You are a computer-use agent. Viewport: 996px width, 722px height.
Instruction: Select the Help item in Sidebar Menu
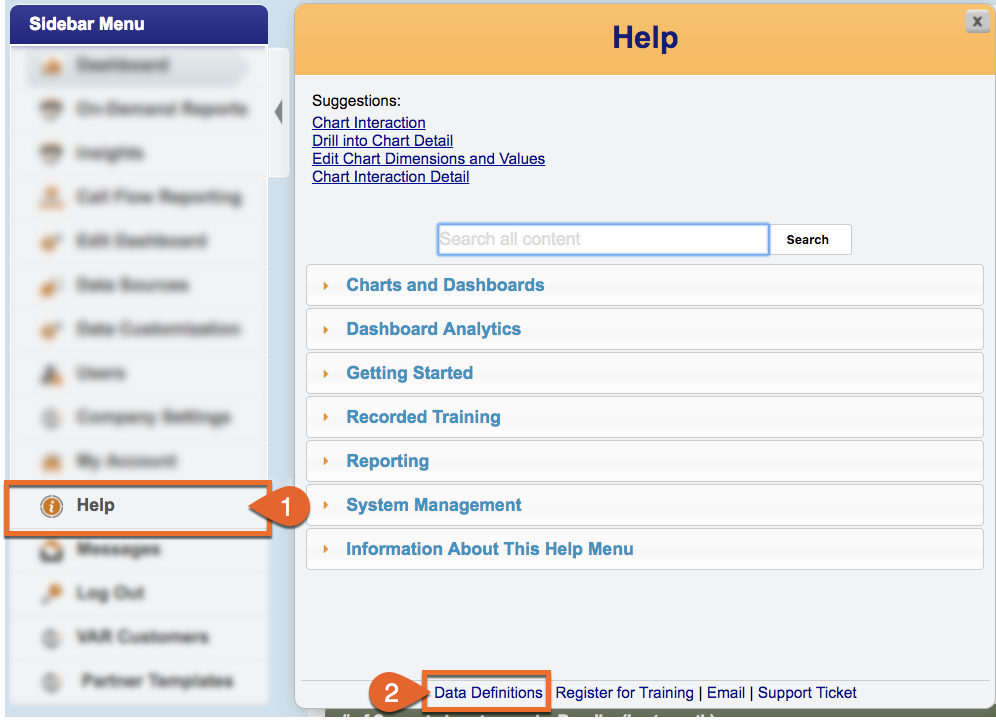(x=96, y=506)
